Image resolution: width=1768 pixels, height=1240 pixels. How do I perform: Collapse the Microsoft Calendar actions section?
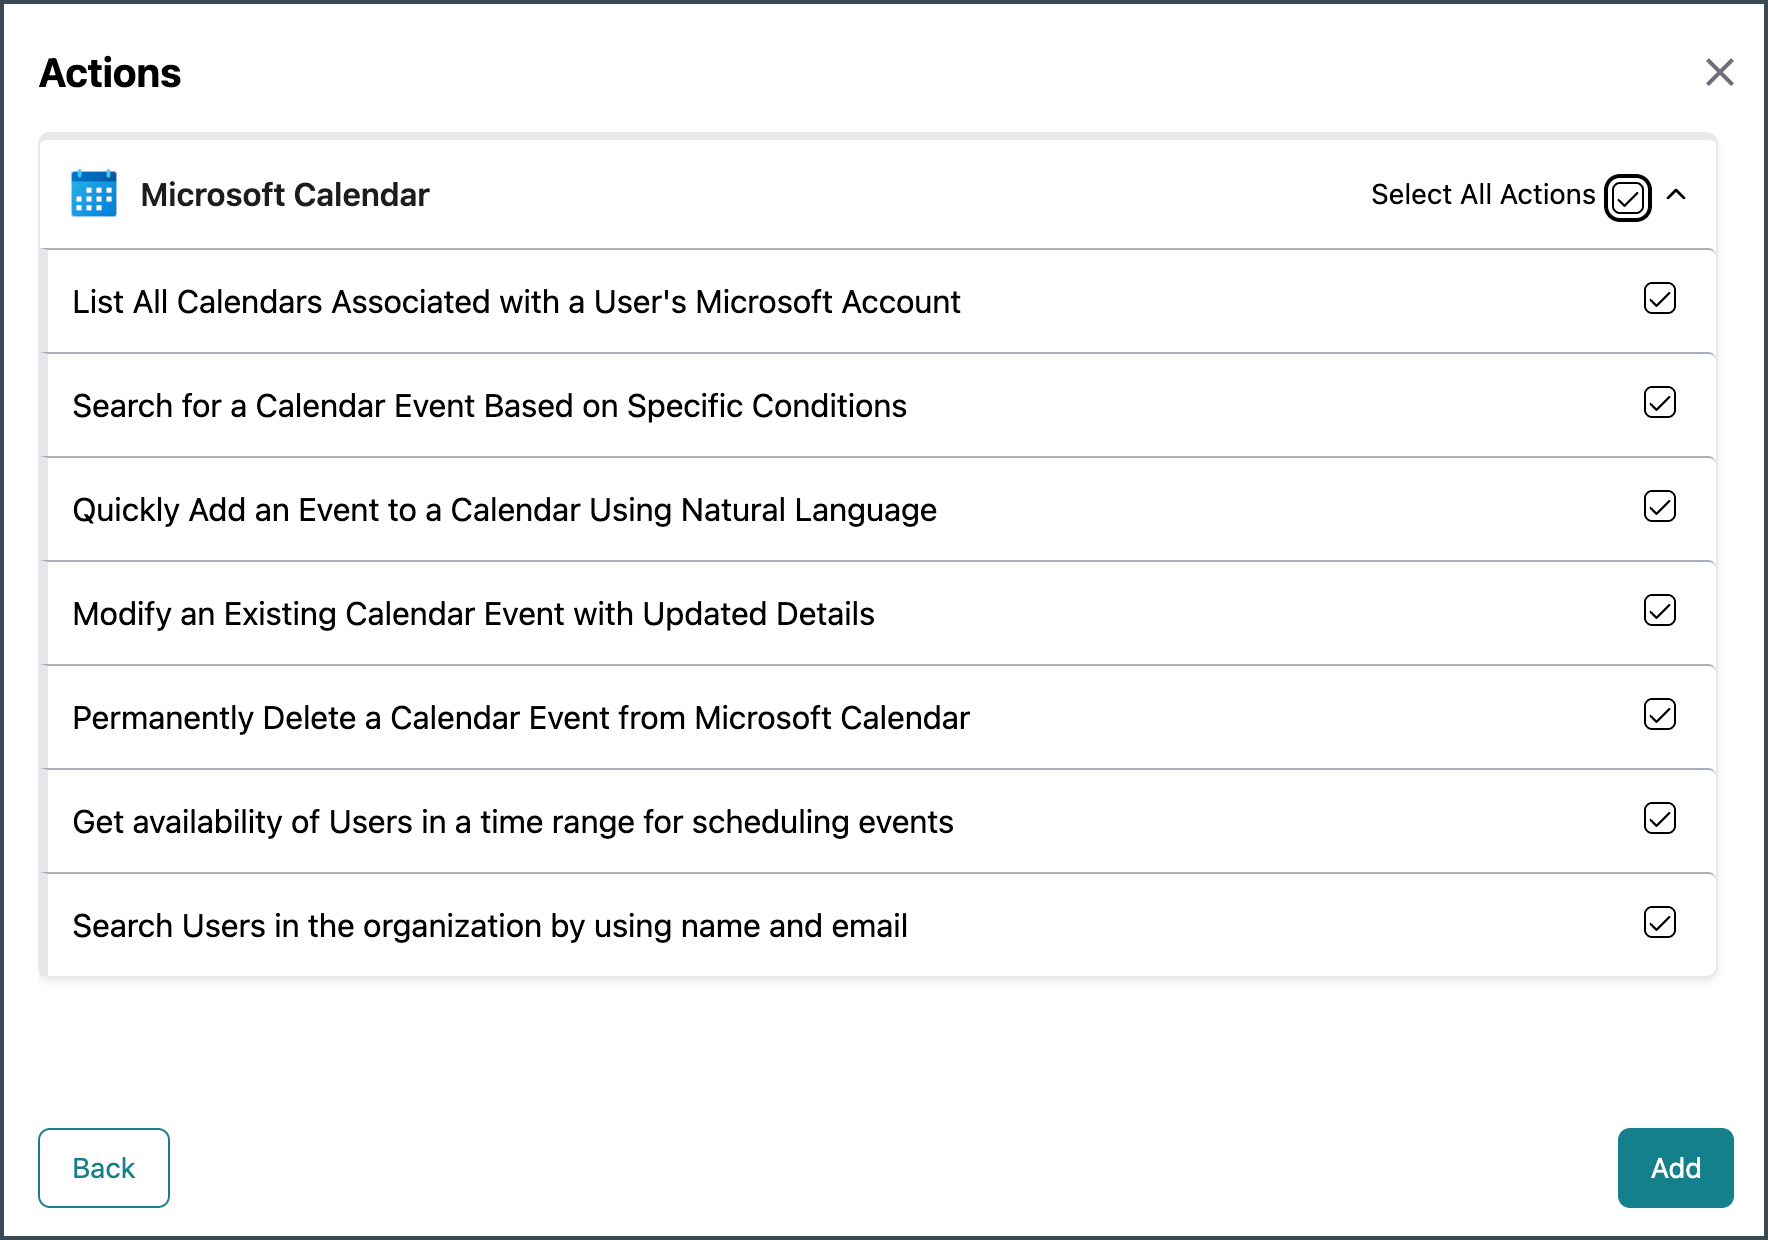coord(1676,194)
